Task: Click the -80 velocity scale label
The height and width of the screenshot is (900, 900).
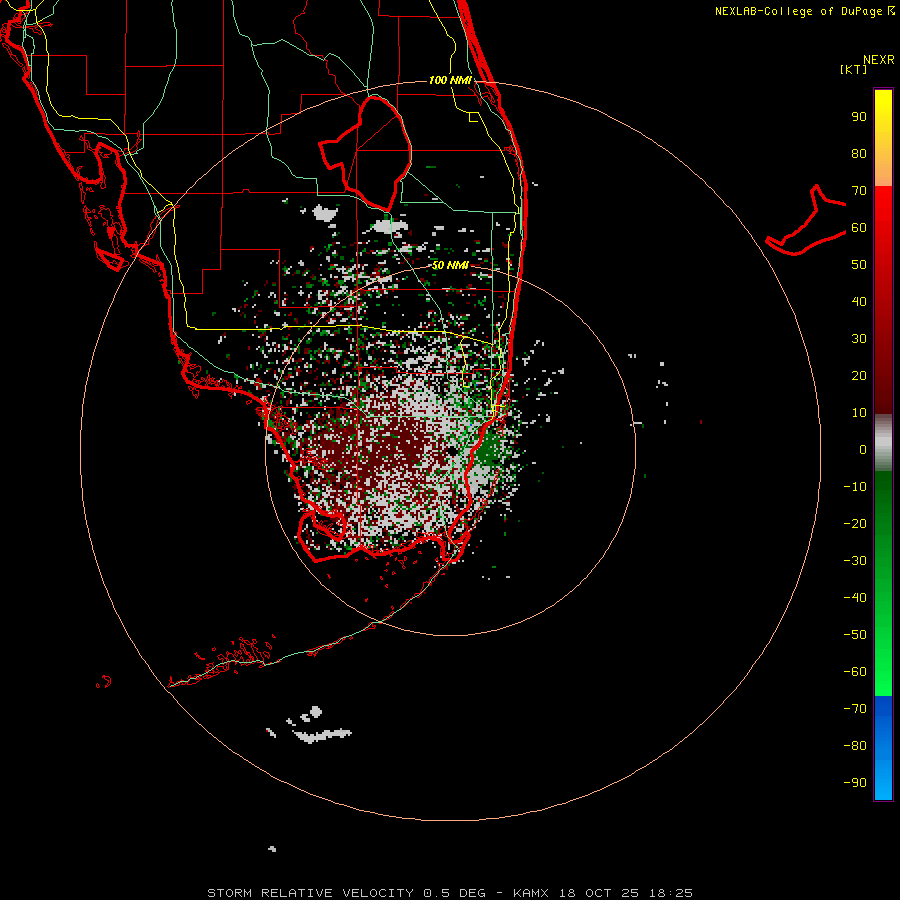Action: 855,746
